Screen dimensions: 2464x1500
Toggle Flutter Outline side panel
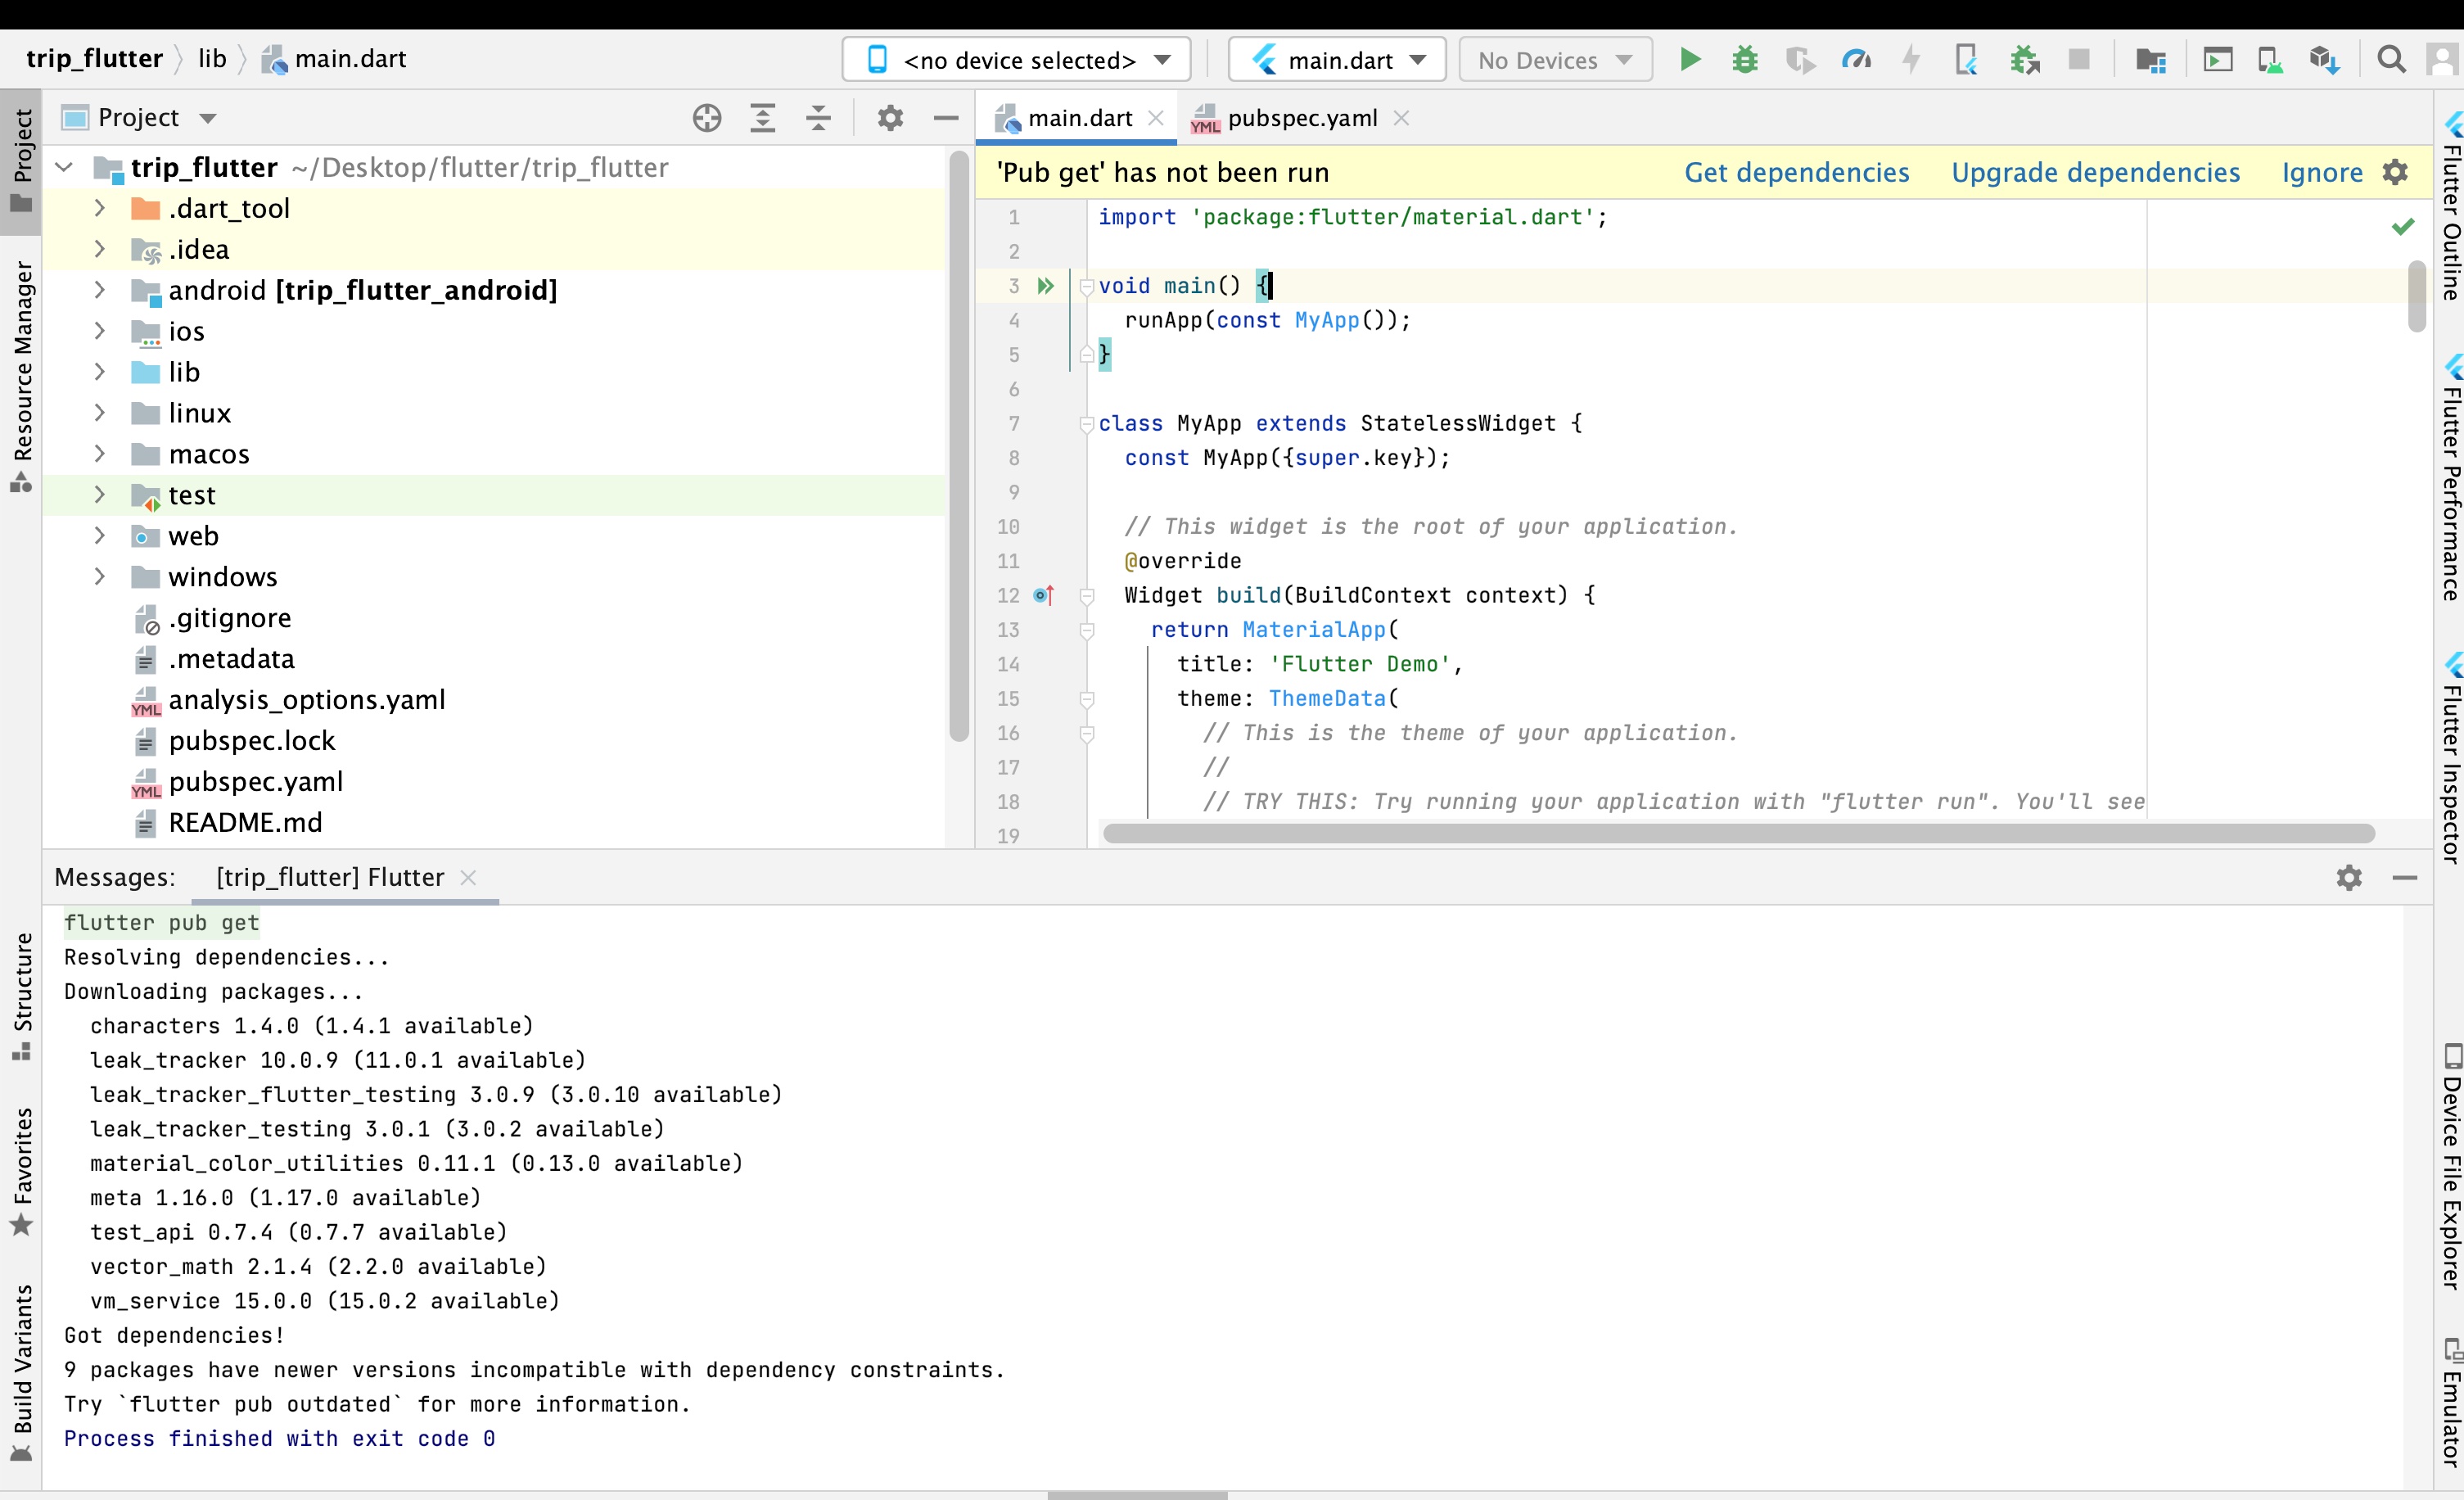(2450, 207)
